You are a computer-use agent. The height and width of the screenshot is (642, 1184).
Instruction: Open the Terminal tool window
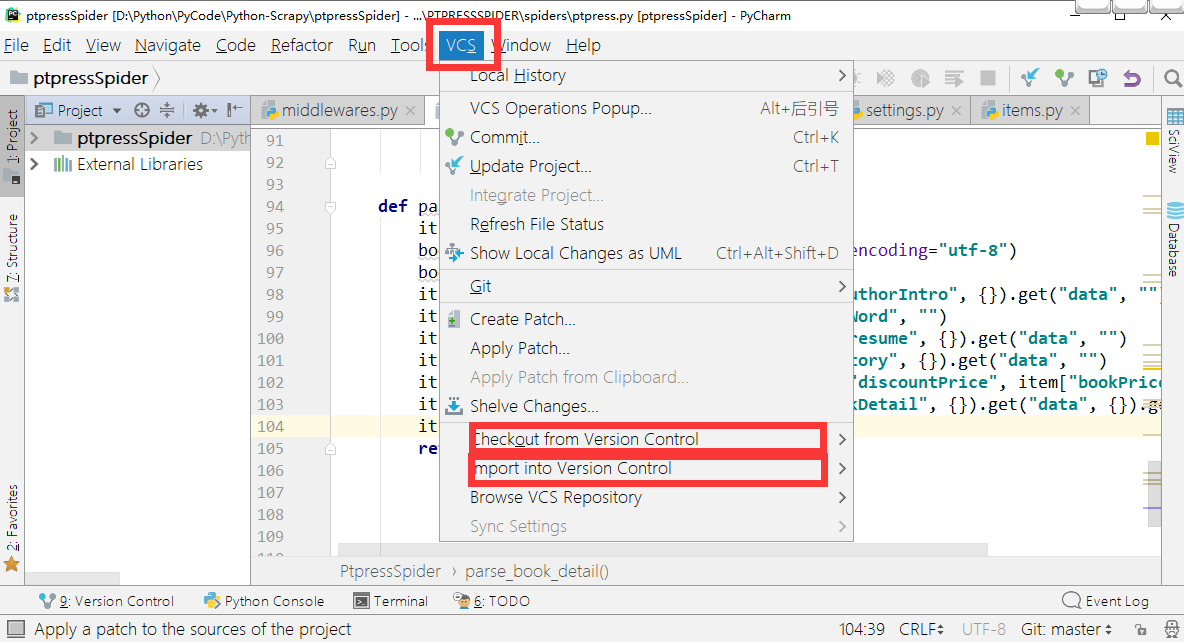tap(391, 601)
